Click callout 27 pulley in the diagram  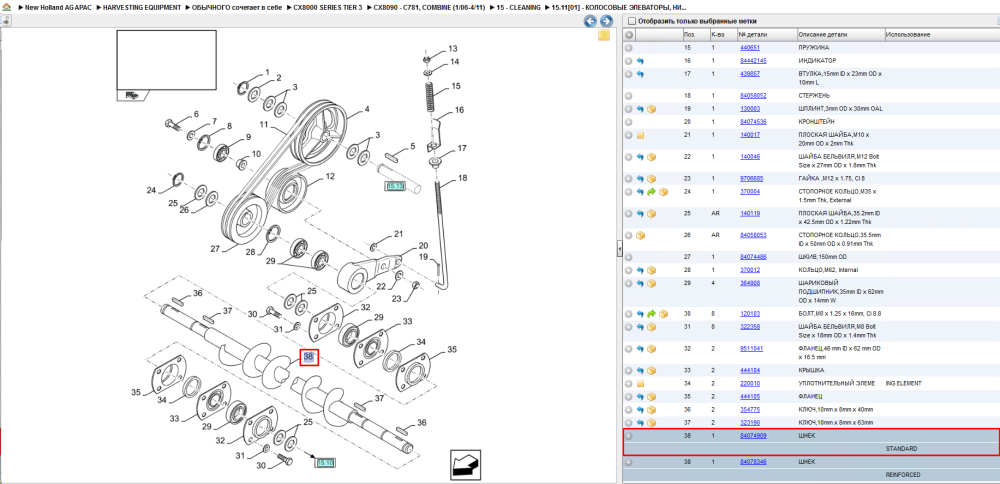pos(215,249)
